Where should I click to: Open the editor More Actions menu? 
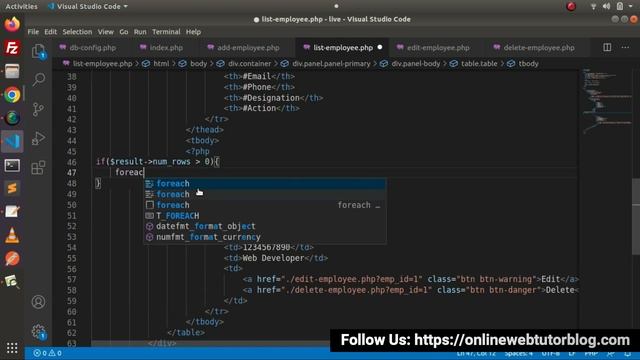click(625, 47)
